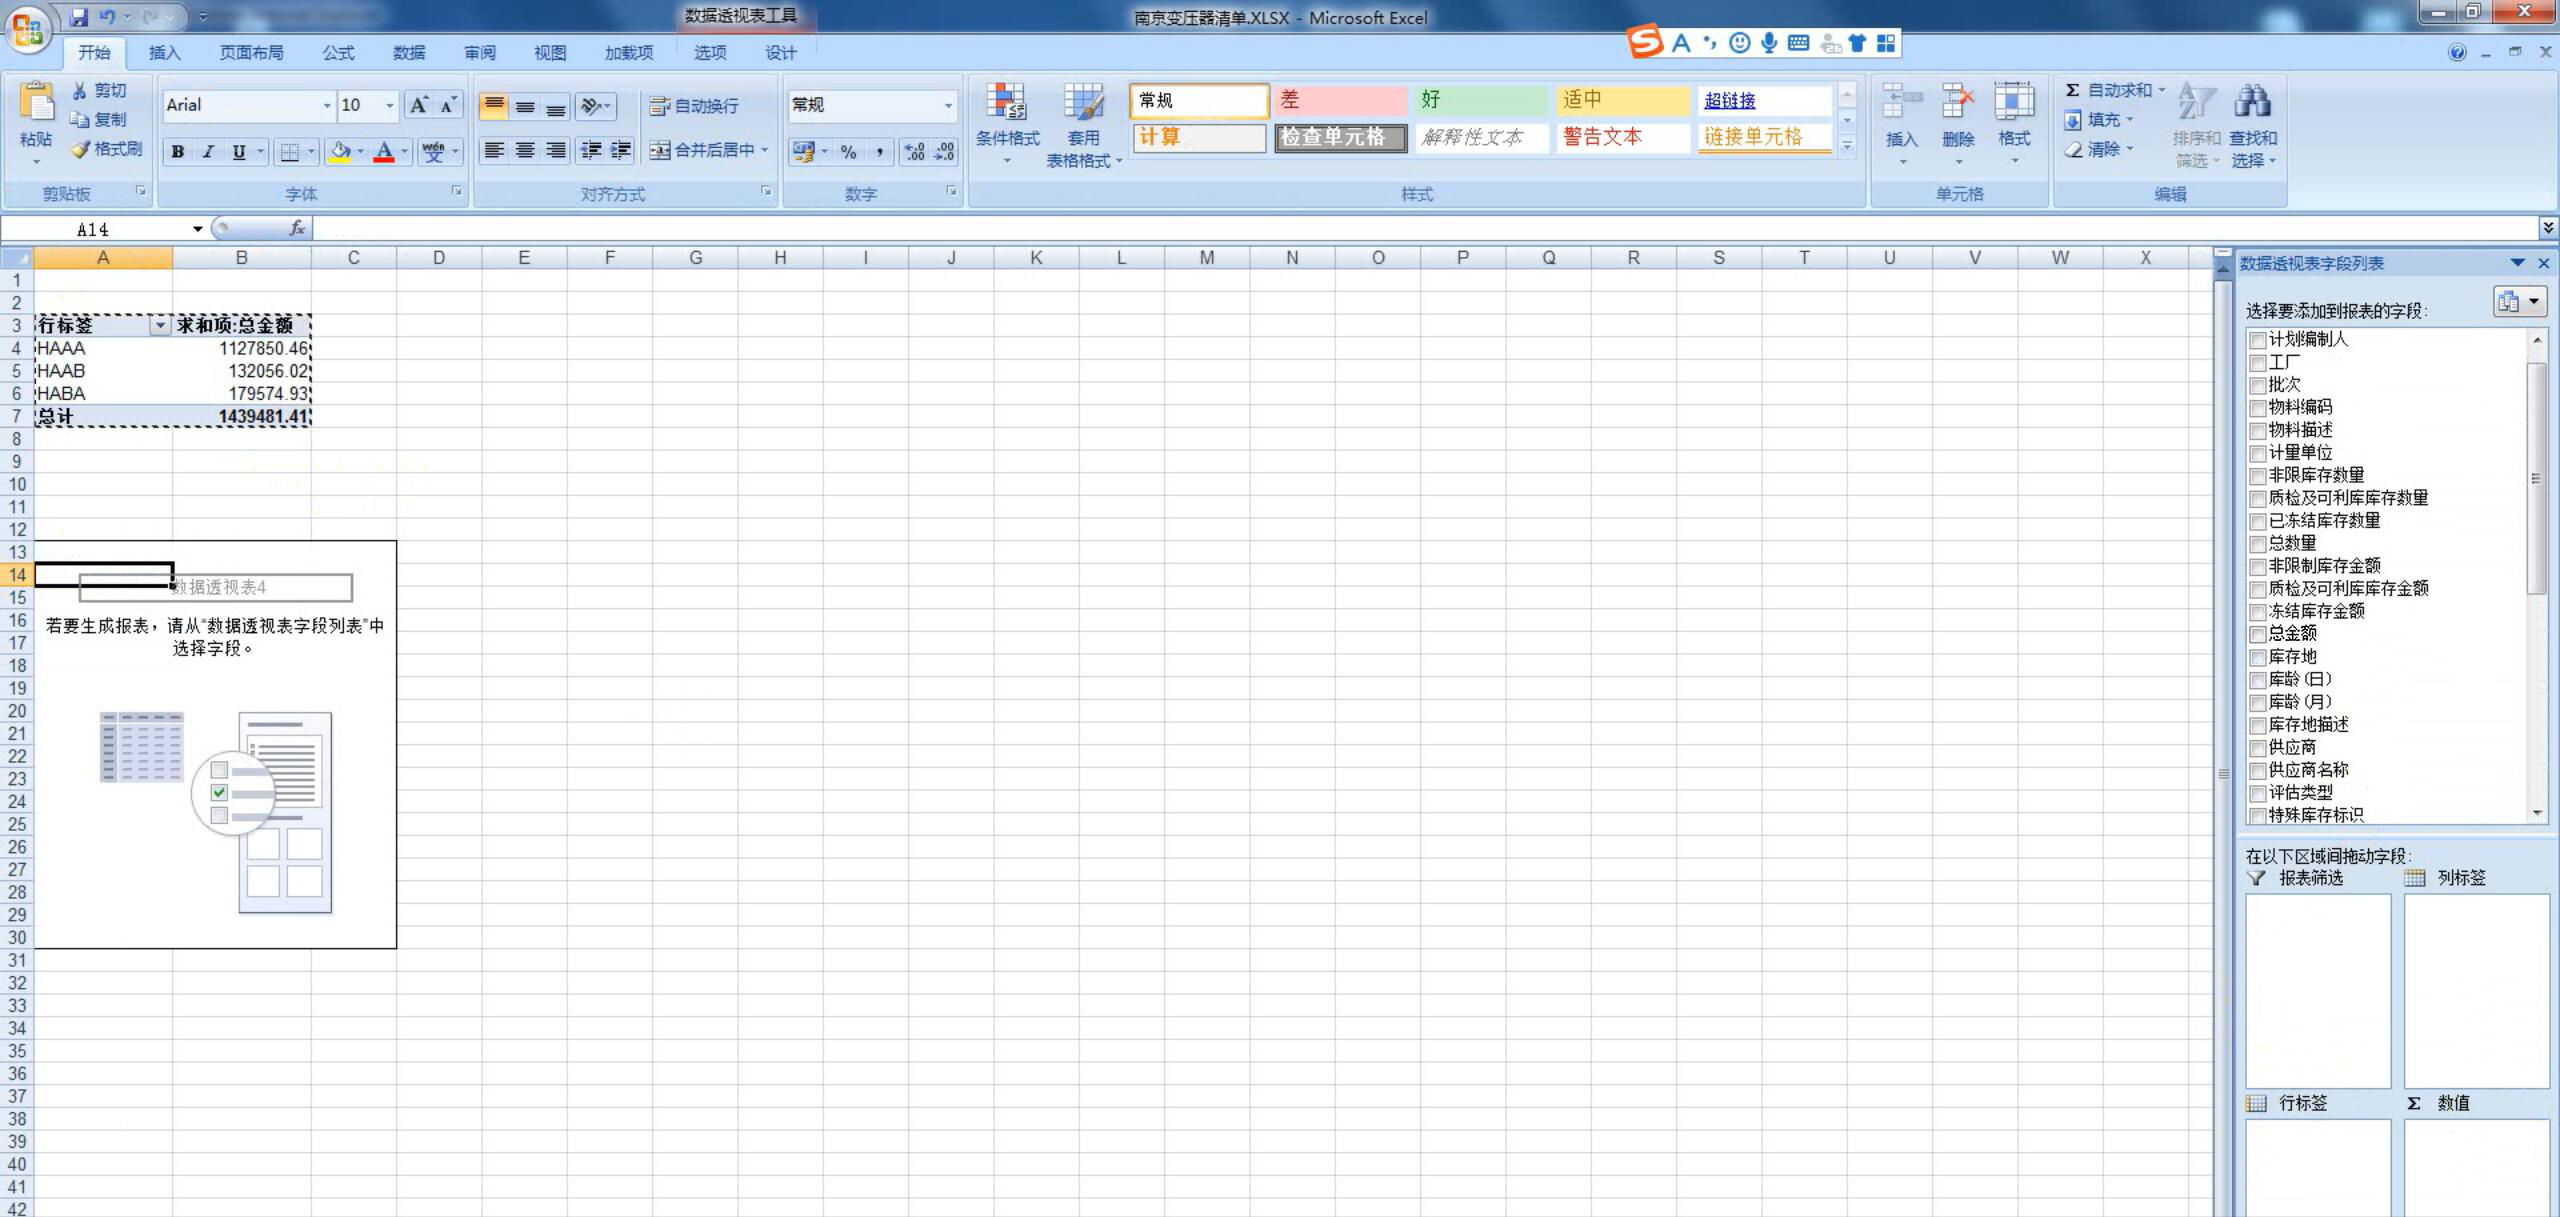
Task: Switch to the 插入 ribbon tab
Action: click(x=164, y=53)
